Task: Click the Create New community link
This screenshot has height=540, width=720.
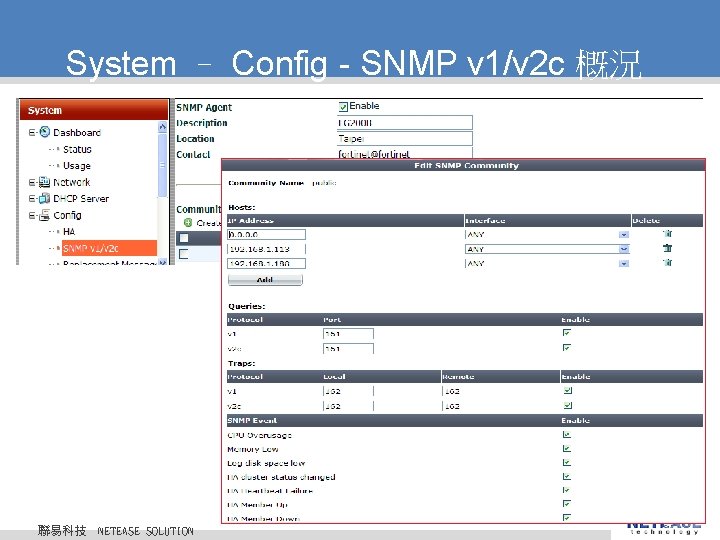Action: tap(208, 223)
